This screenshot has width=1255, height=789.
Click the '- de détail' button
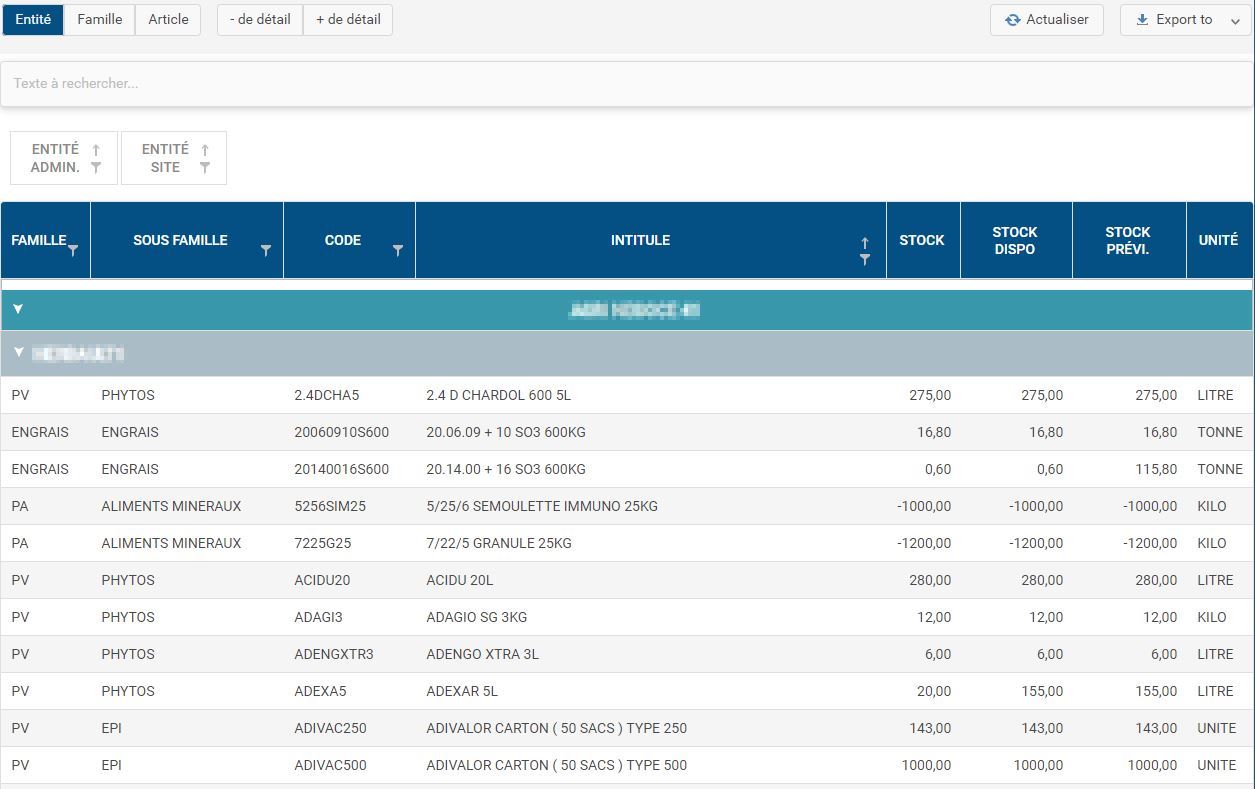point(260,20)
